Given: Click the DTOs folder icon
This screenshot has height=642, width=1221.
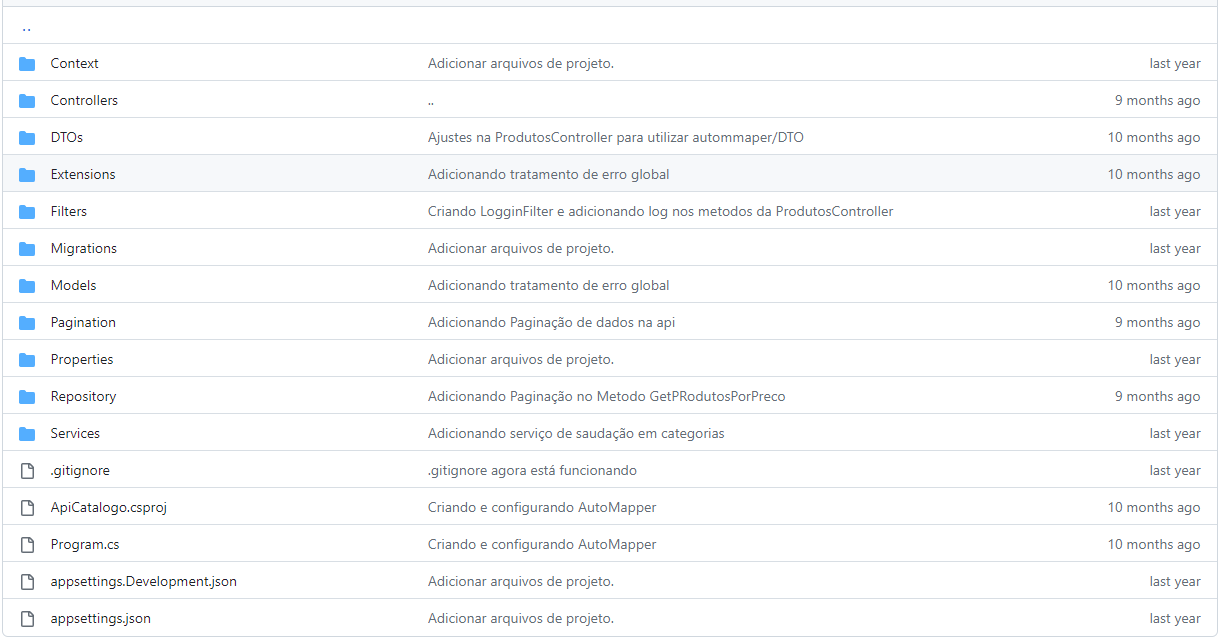Looking at the screenshot, I should (x=26, y=137).
